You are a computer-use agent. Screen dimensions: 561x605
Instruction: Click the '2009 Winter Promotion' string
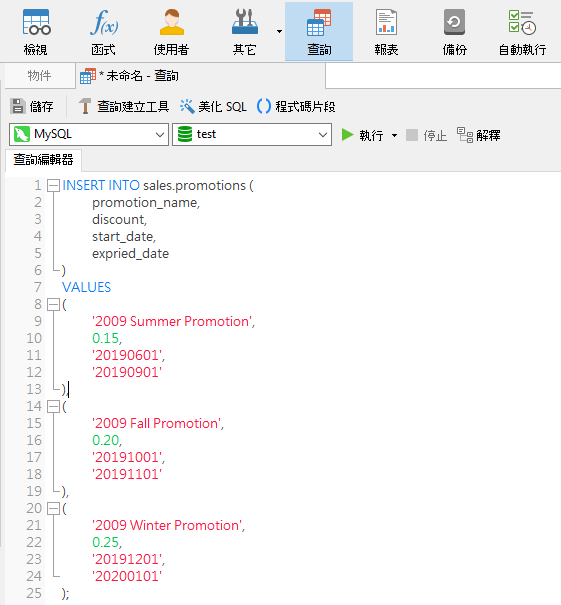coord(167,525)
